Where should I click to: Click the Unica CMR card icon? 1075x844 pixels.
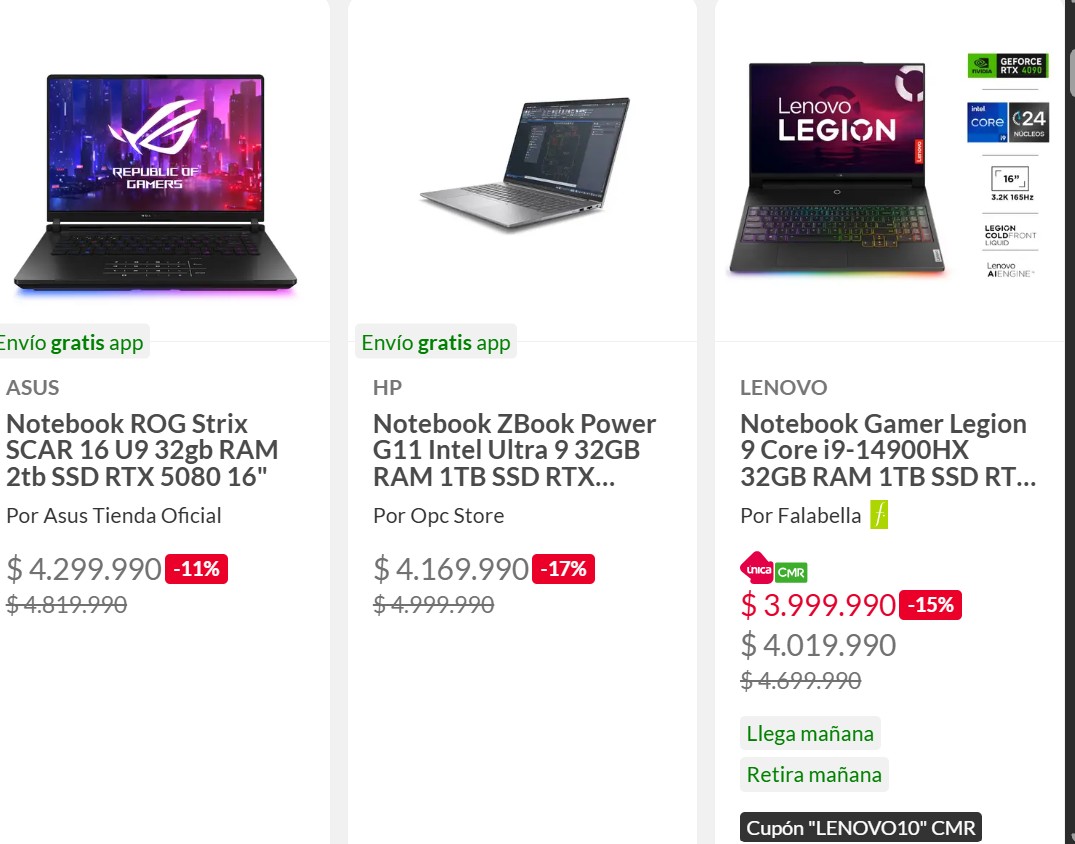pyautogui.click(x=773, y=570)
